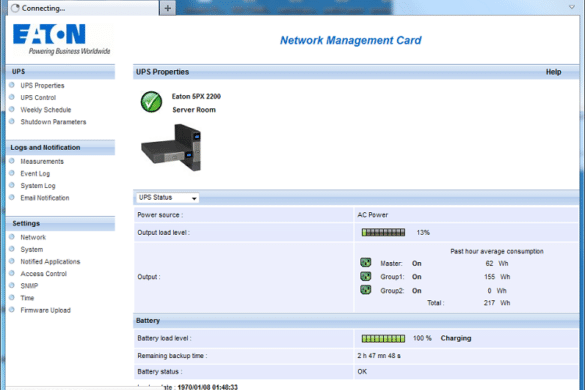Click the battery load level bar

383,338
